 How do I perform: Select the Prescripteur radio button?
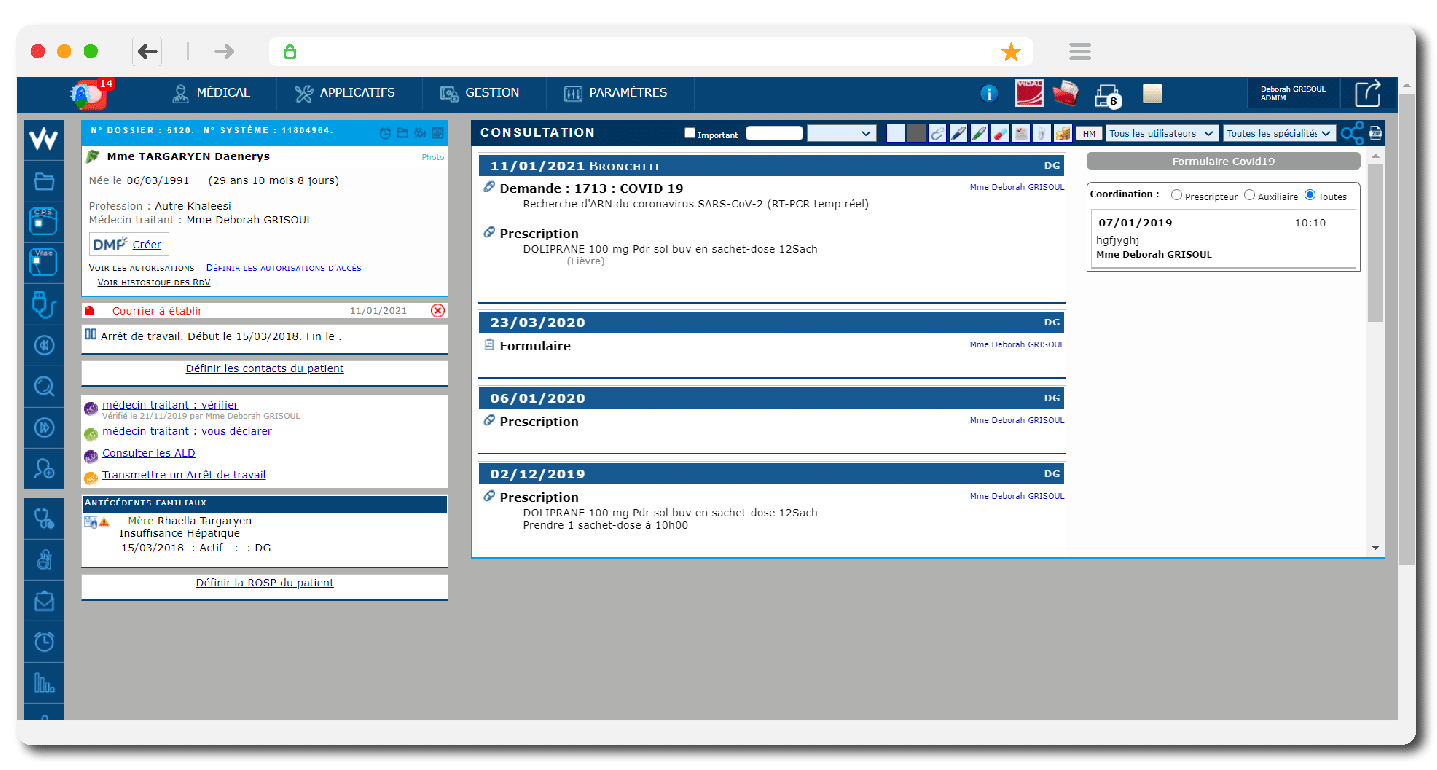click(1176, 196)
